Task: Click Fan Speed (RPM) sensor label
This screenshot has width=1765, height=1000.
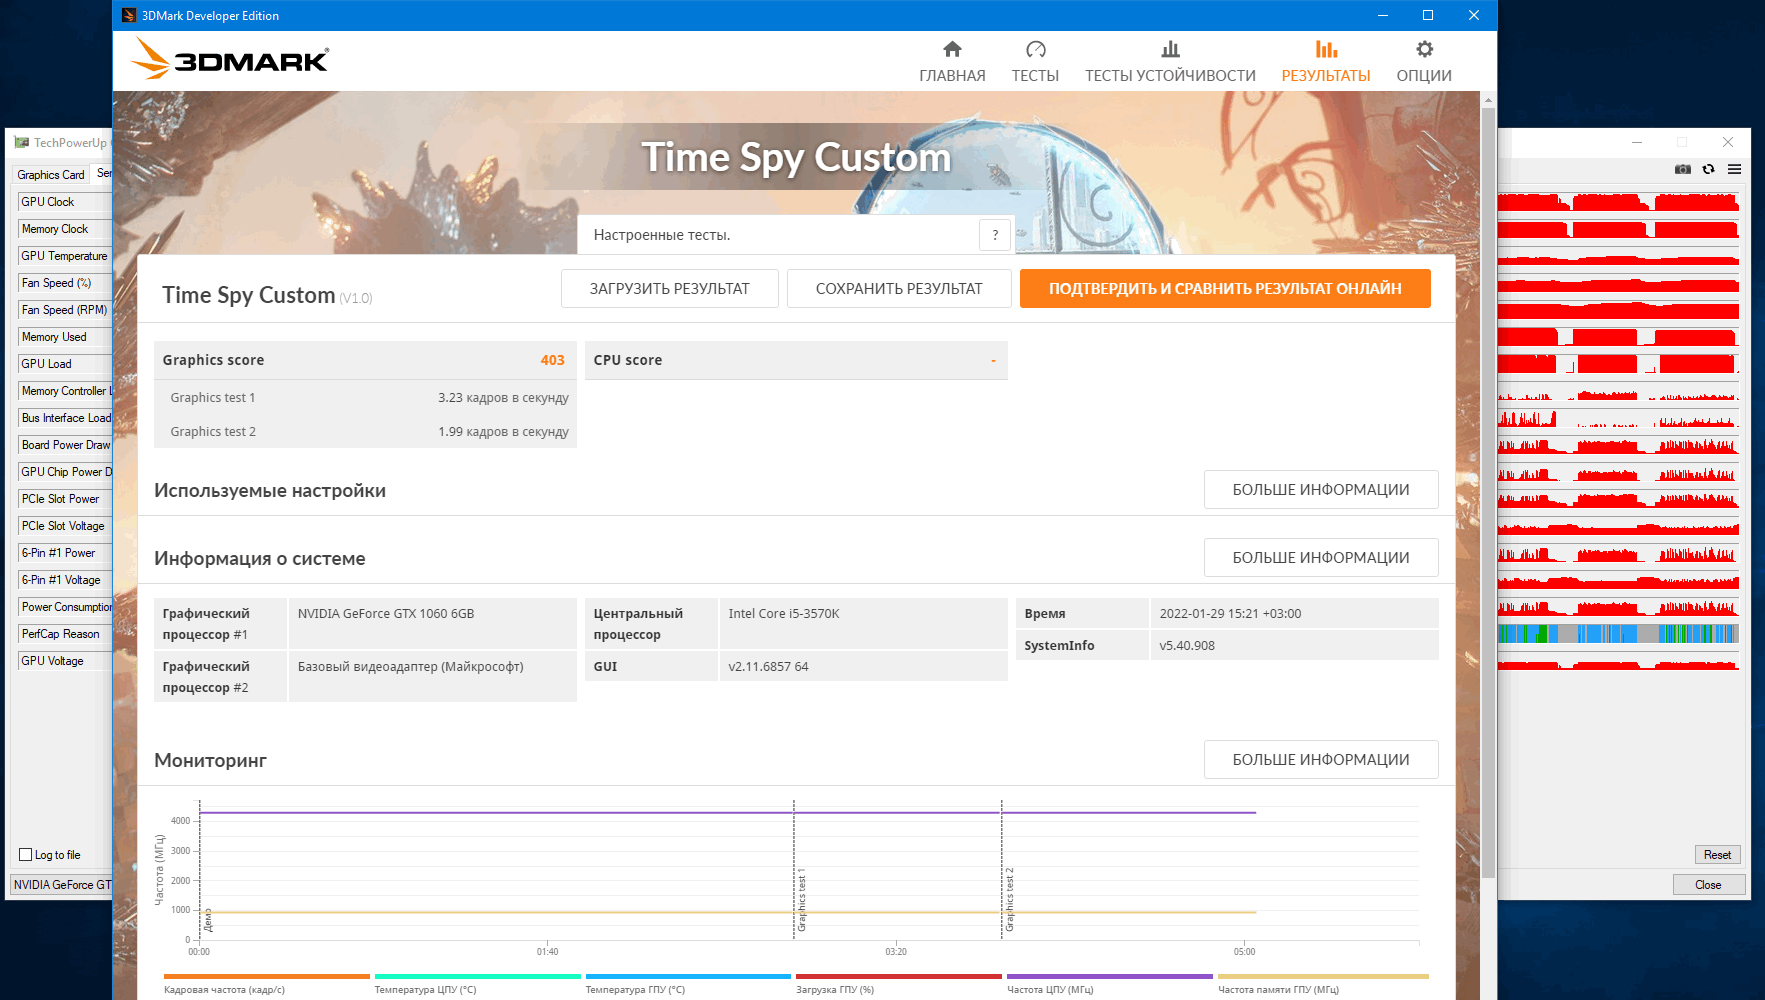Action: pos(64,309)
